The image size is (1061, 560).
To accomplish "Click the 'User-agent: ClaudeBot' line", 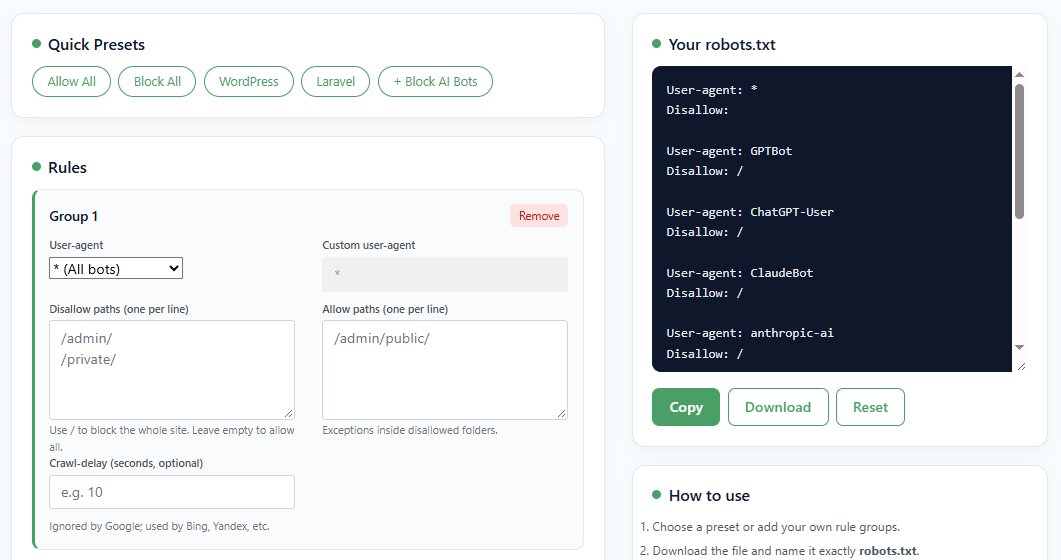I will click(740, 273).
